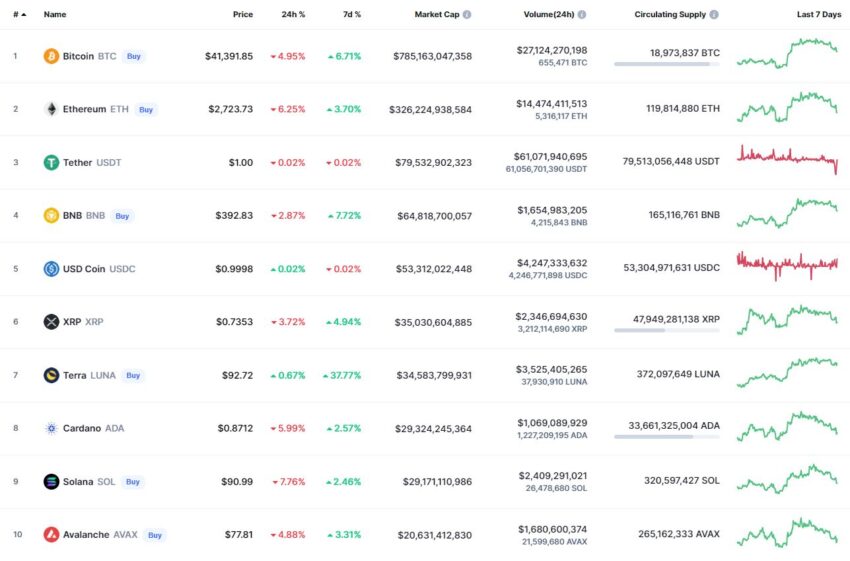
Task: Sort by Volume(24h) column header
Action: [x=549, y=15]
